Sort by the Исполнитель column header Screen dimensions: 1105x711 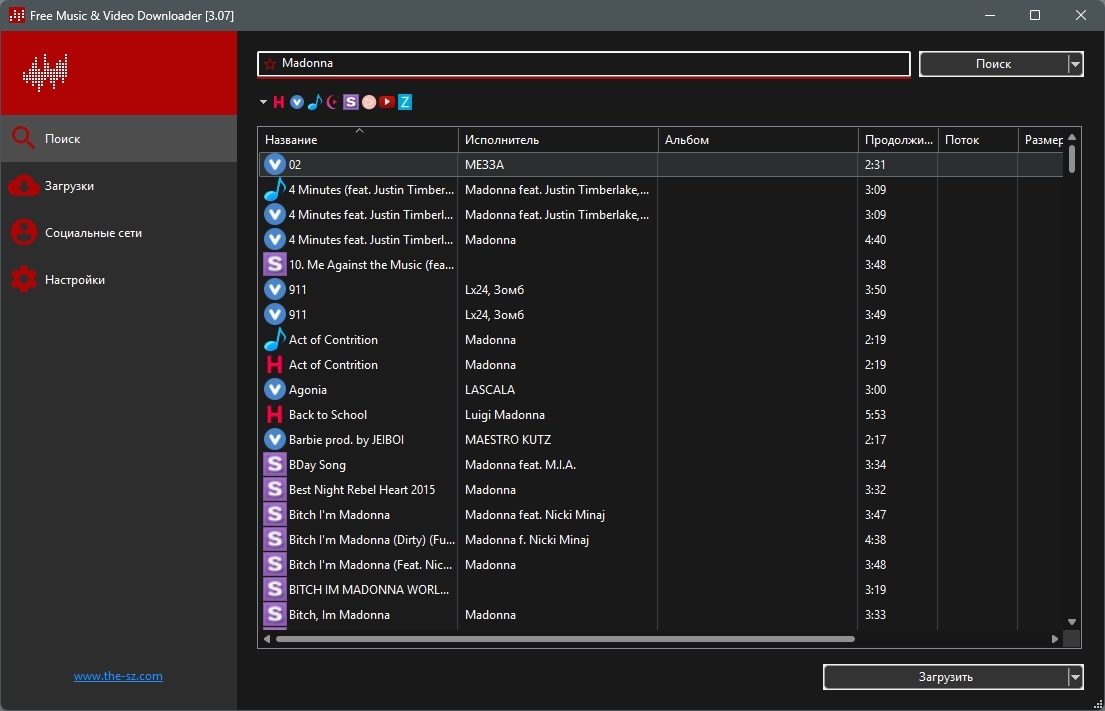click(x=558, y=140)
